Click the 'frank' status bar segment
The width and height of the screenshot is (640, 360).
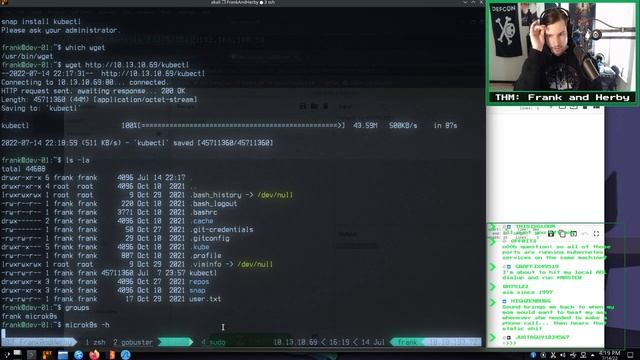[x=407, y=342]
